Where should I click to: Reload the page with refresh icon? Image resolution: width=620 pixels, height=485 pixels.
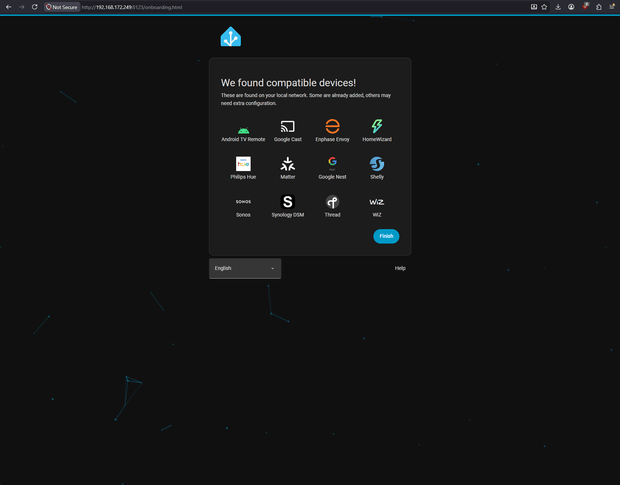point(34,7)
